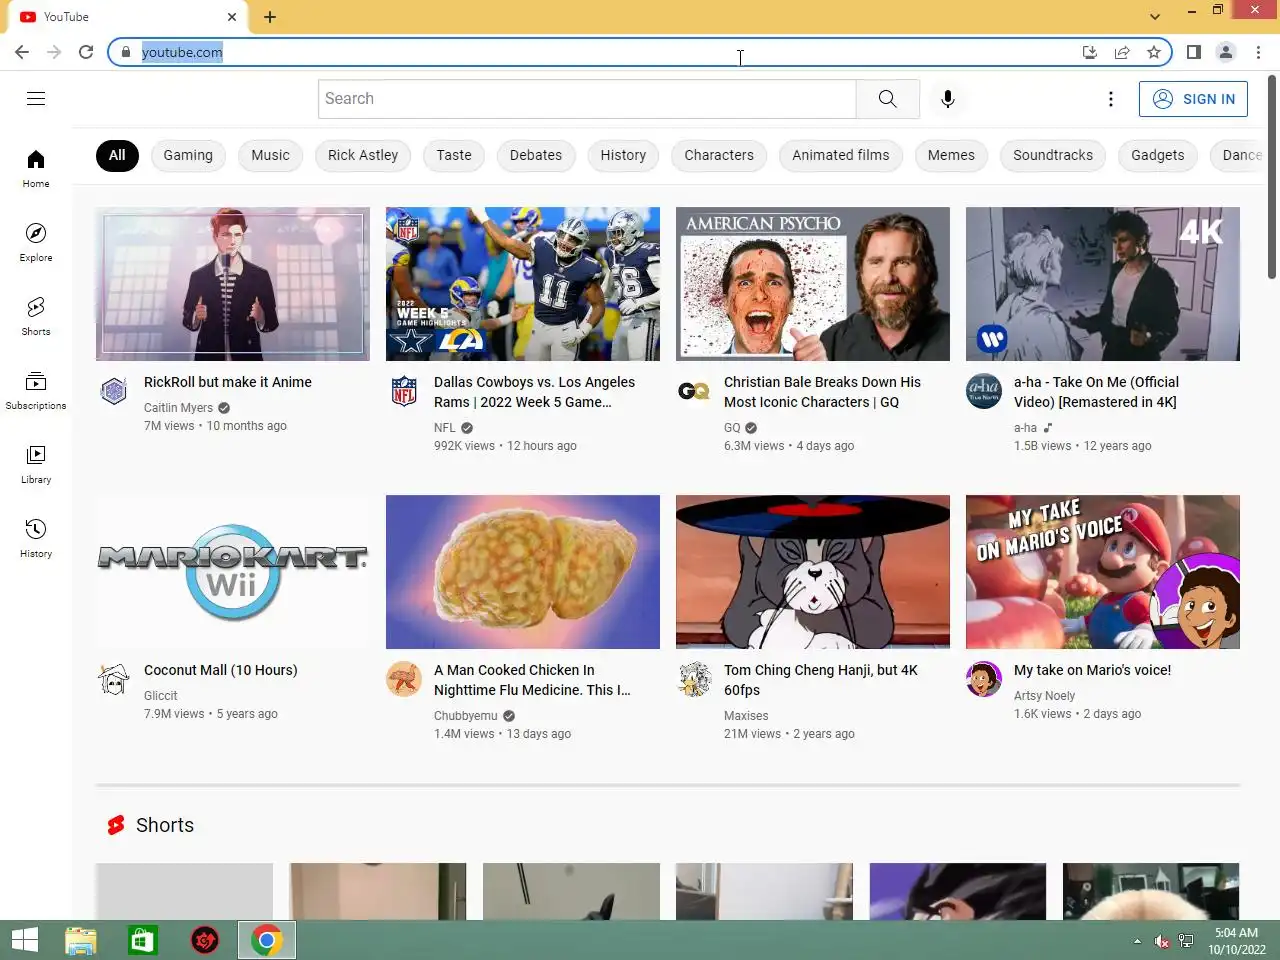Click browser forward arrow

tap(54, 52)
